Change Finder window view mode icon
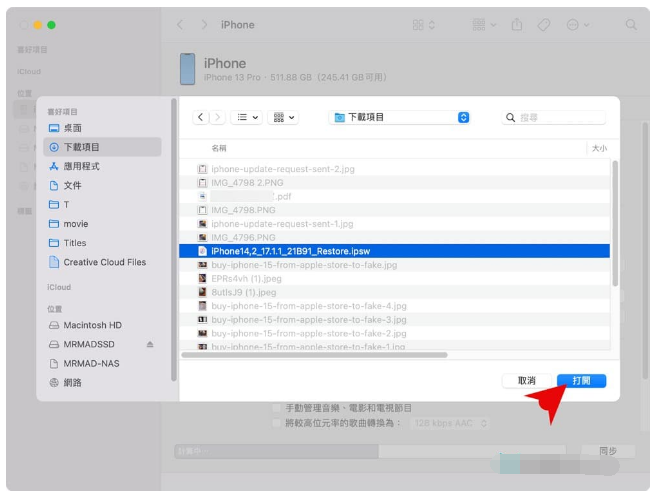The height and width of the screenshot is (498, 657). [x=424, y=25]
